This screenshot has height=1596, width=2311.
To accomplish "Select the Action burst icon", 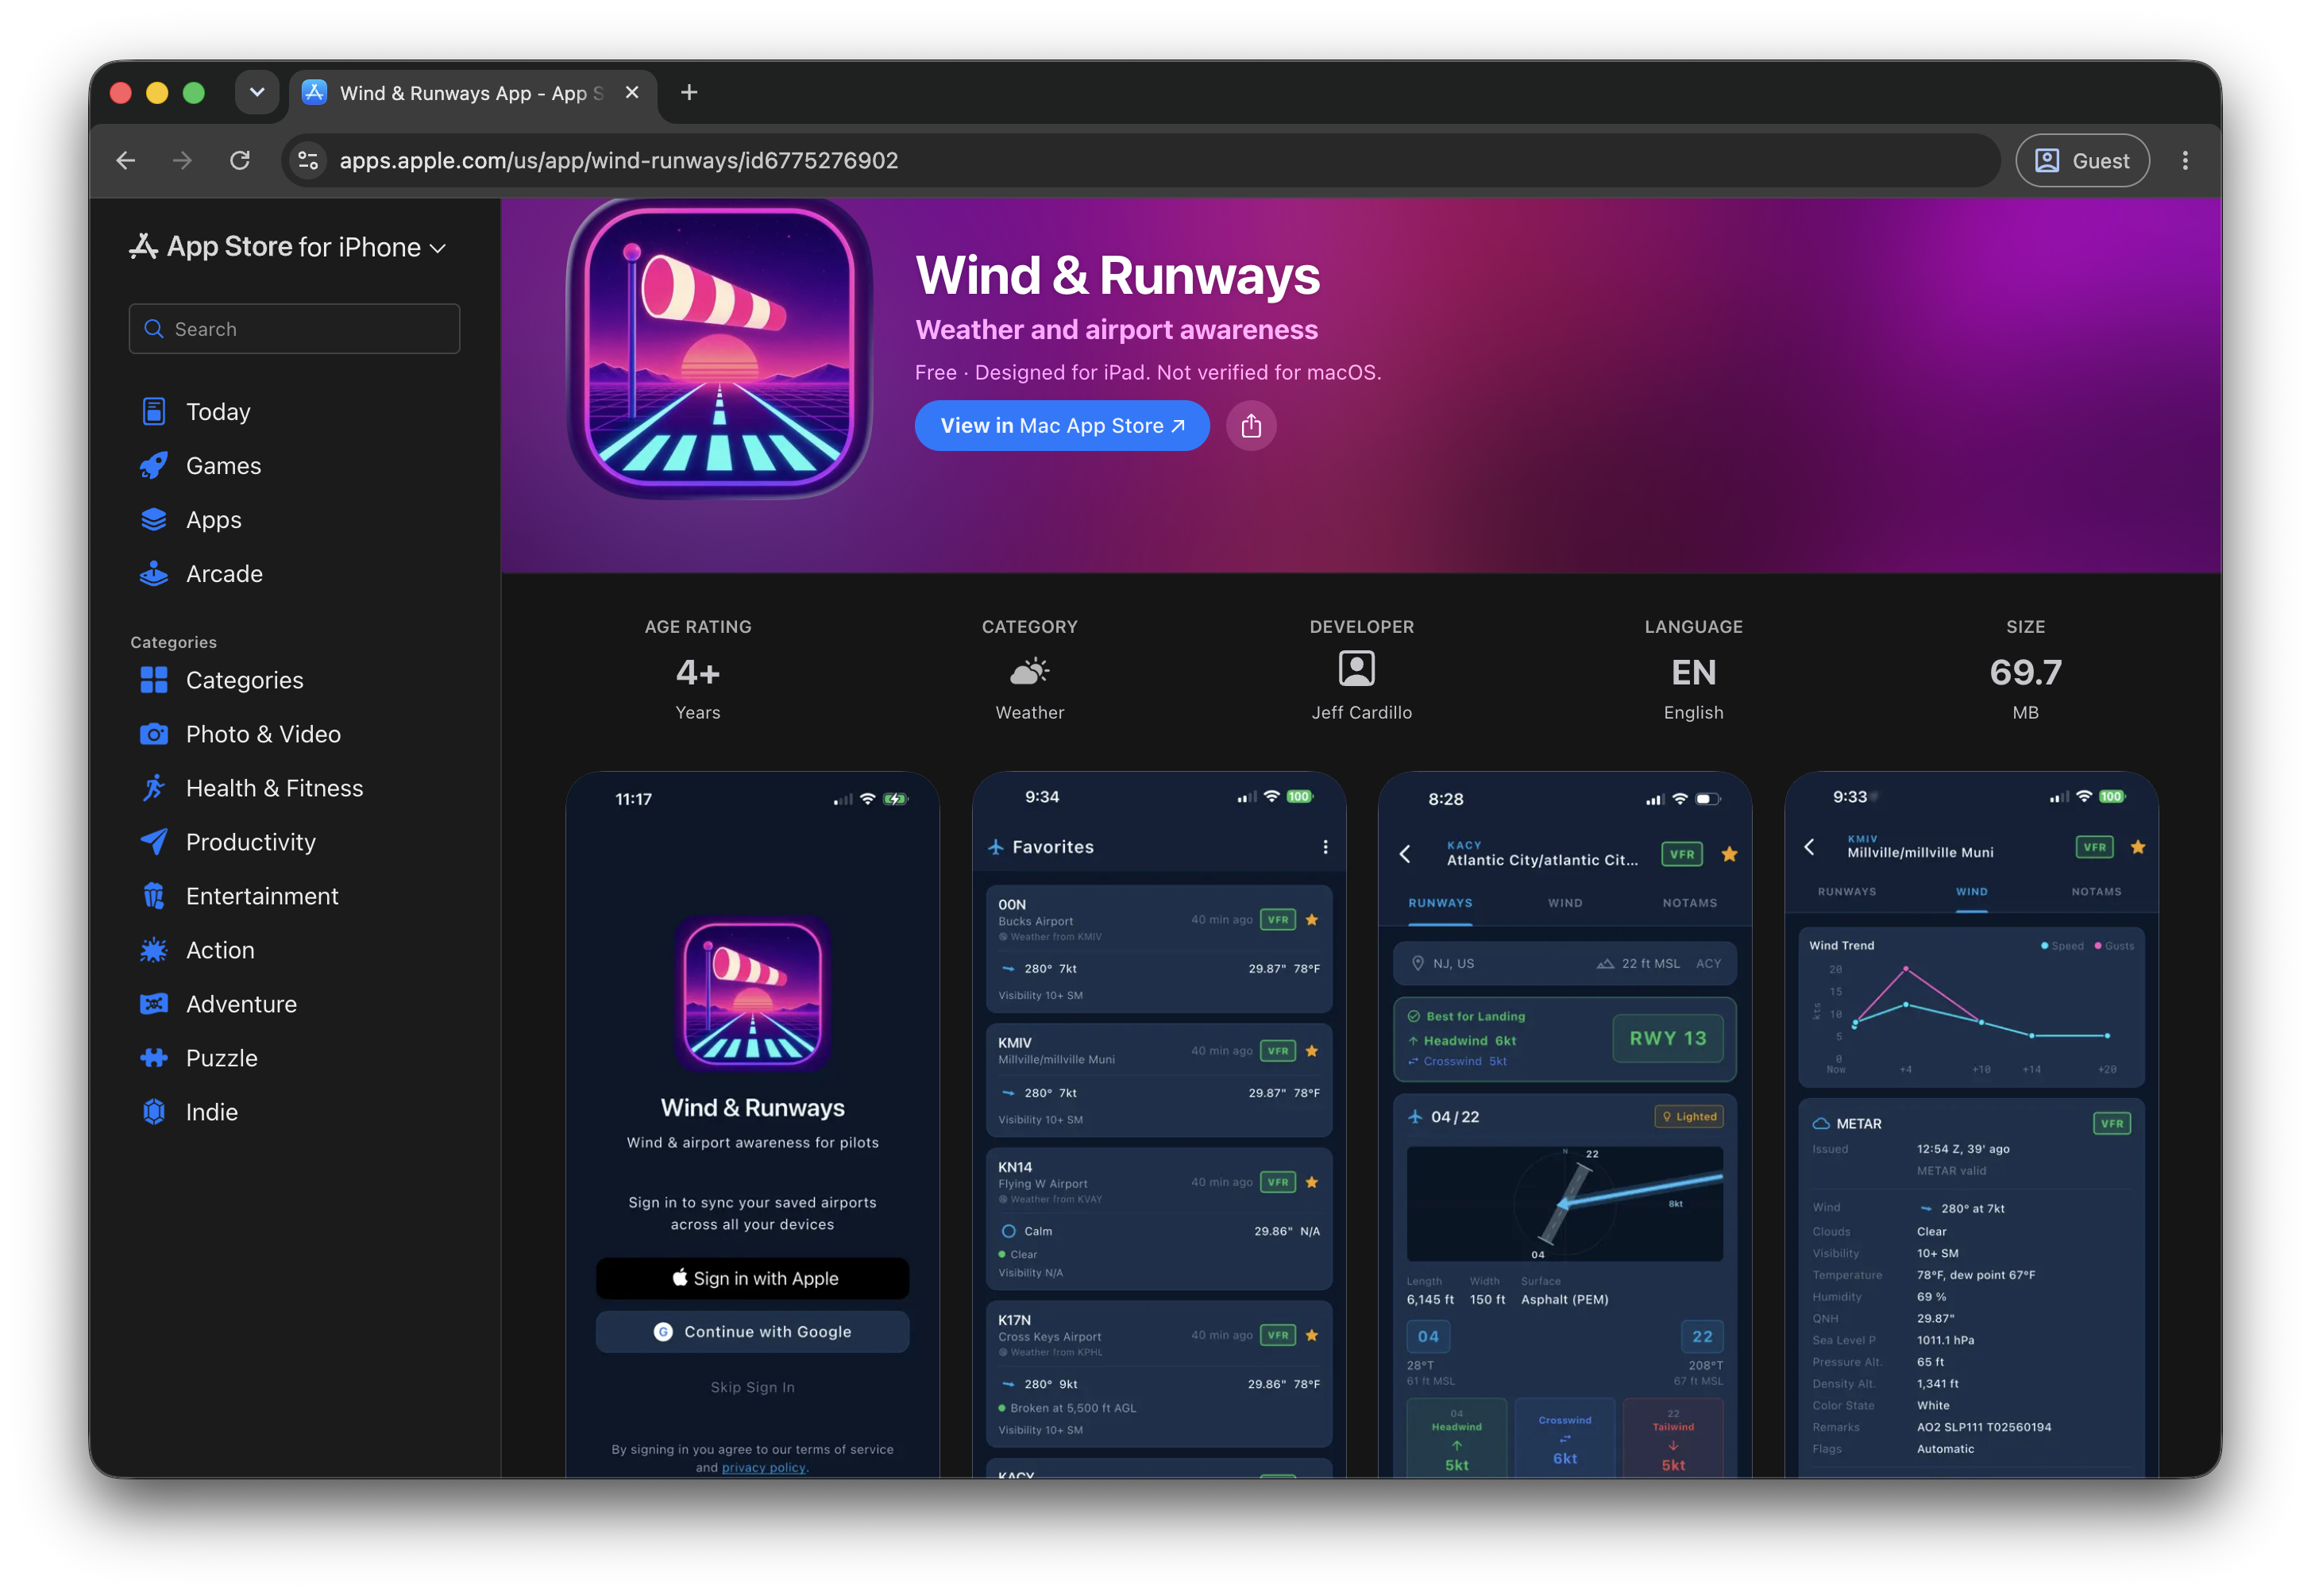I will click(153, 949).
